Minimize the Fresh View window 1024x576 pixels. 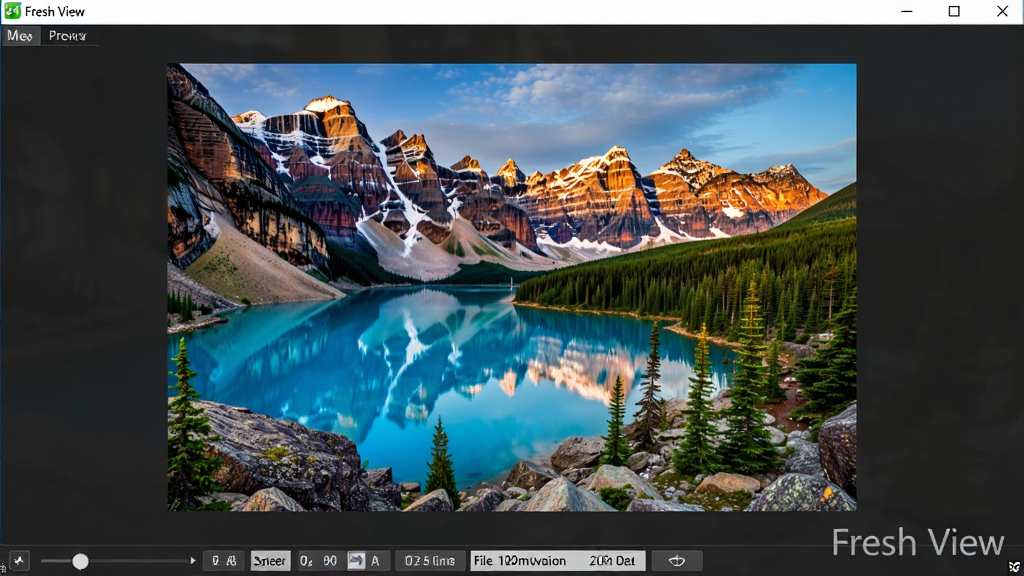[x=906, y=11]
